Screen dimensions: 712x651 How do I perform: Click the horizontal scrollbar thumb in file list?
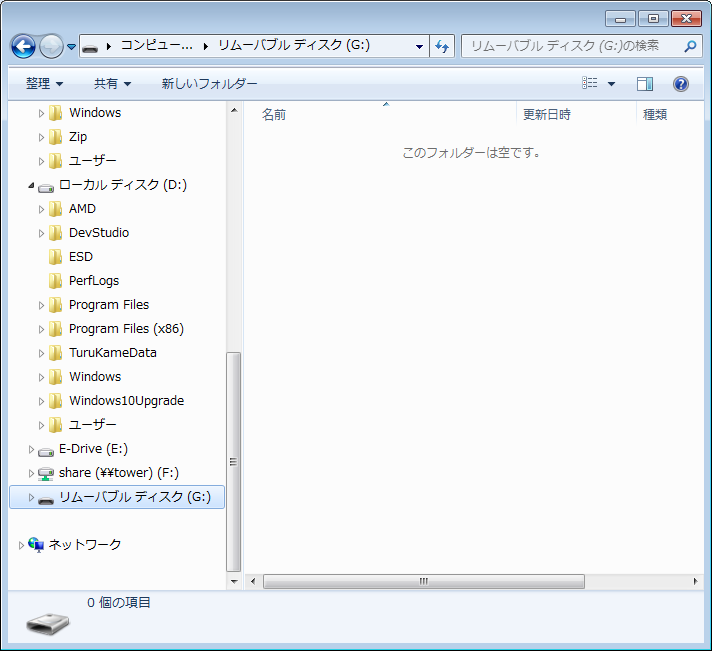point(423,581)
